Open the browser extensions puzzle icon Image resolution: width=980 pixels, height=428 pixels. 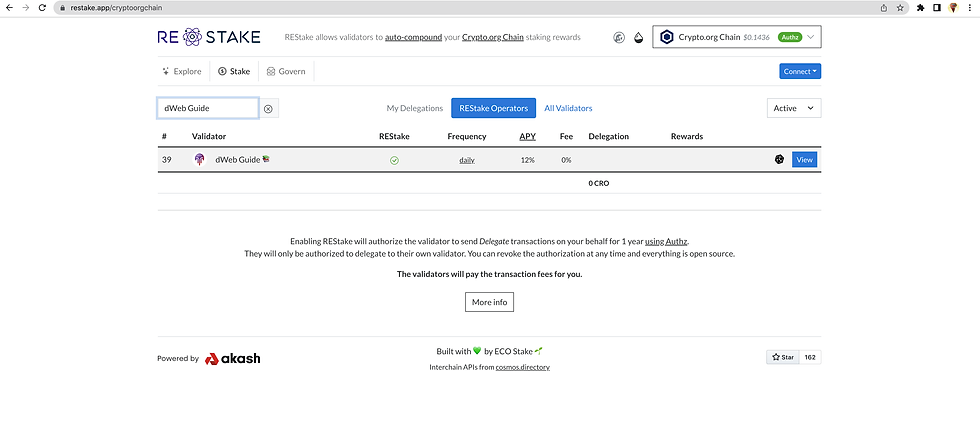pos(921,7)
